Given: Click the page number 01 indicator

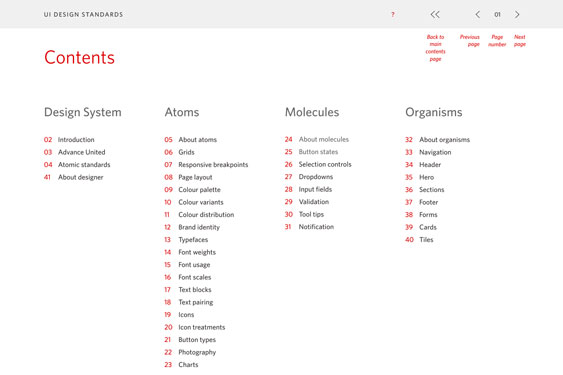Looking at the screenshot, I should [497, 14].
